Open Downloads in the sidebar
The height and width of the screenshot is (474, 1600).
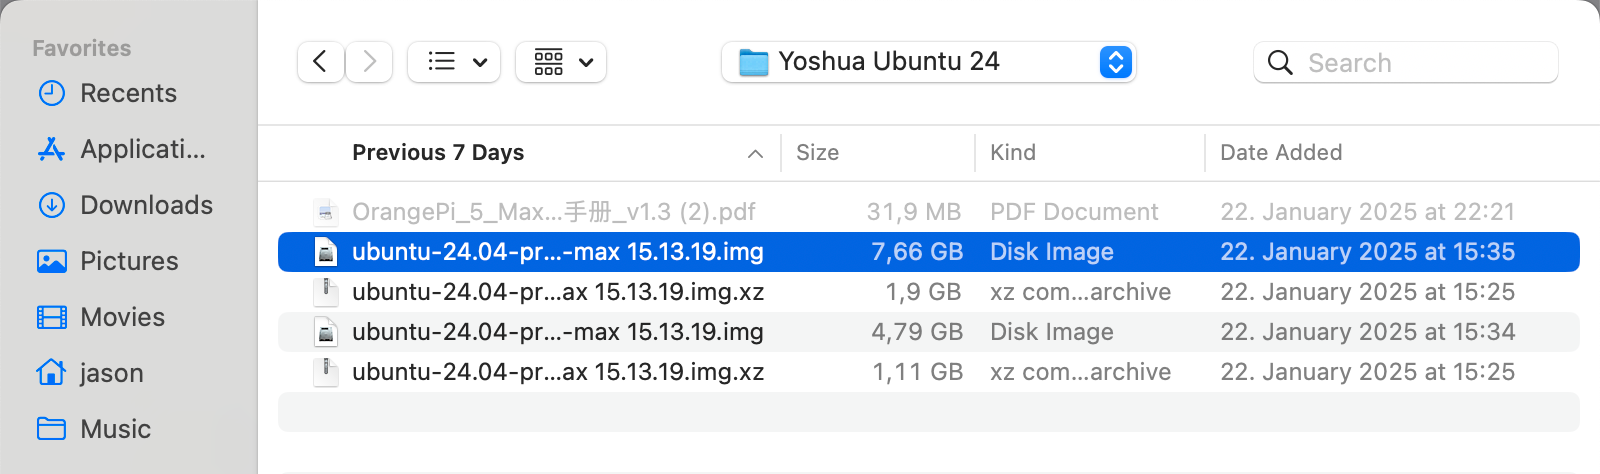(x=146, y=205)
